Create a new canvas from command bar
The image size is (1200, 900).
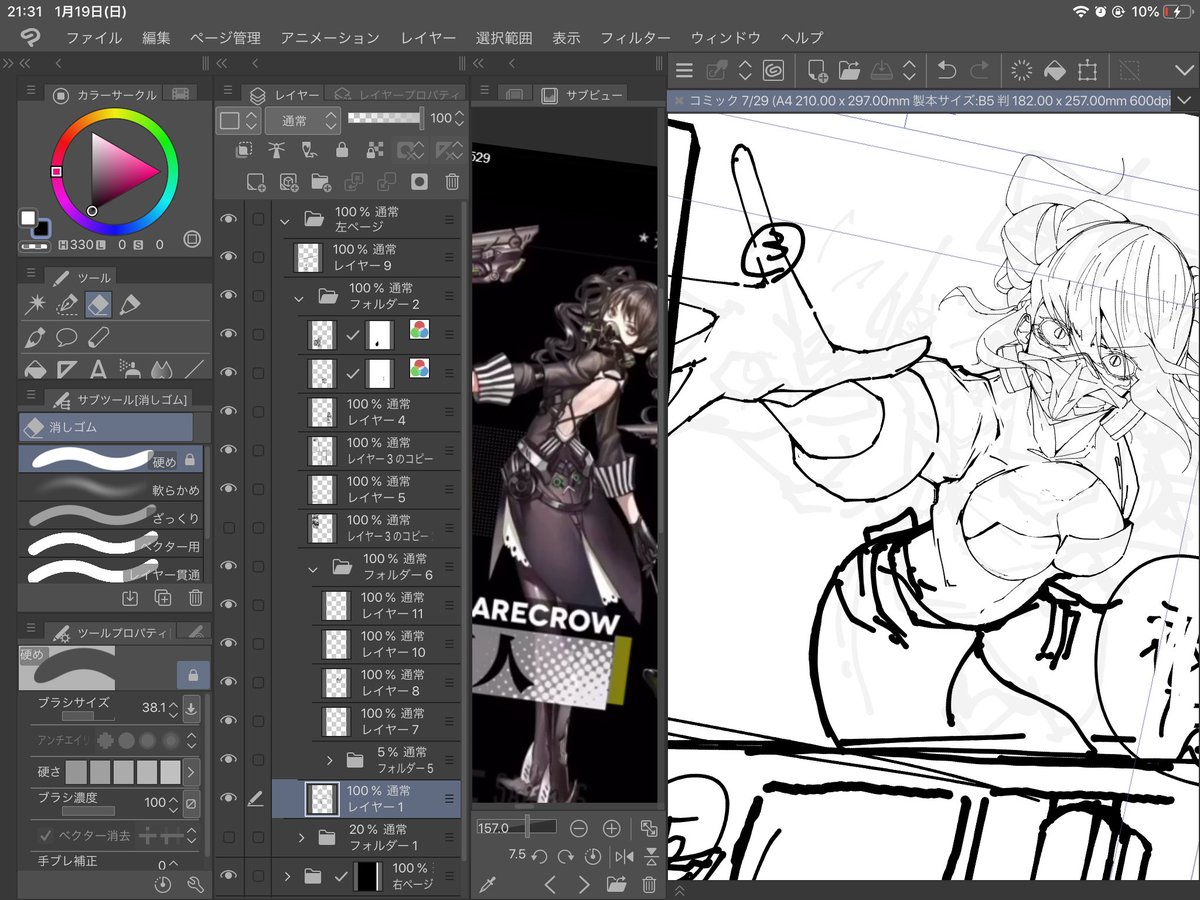817,70
